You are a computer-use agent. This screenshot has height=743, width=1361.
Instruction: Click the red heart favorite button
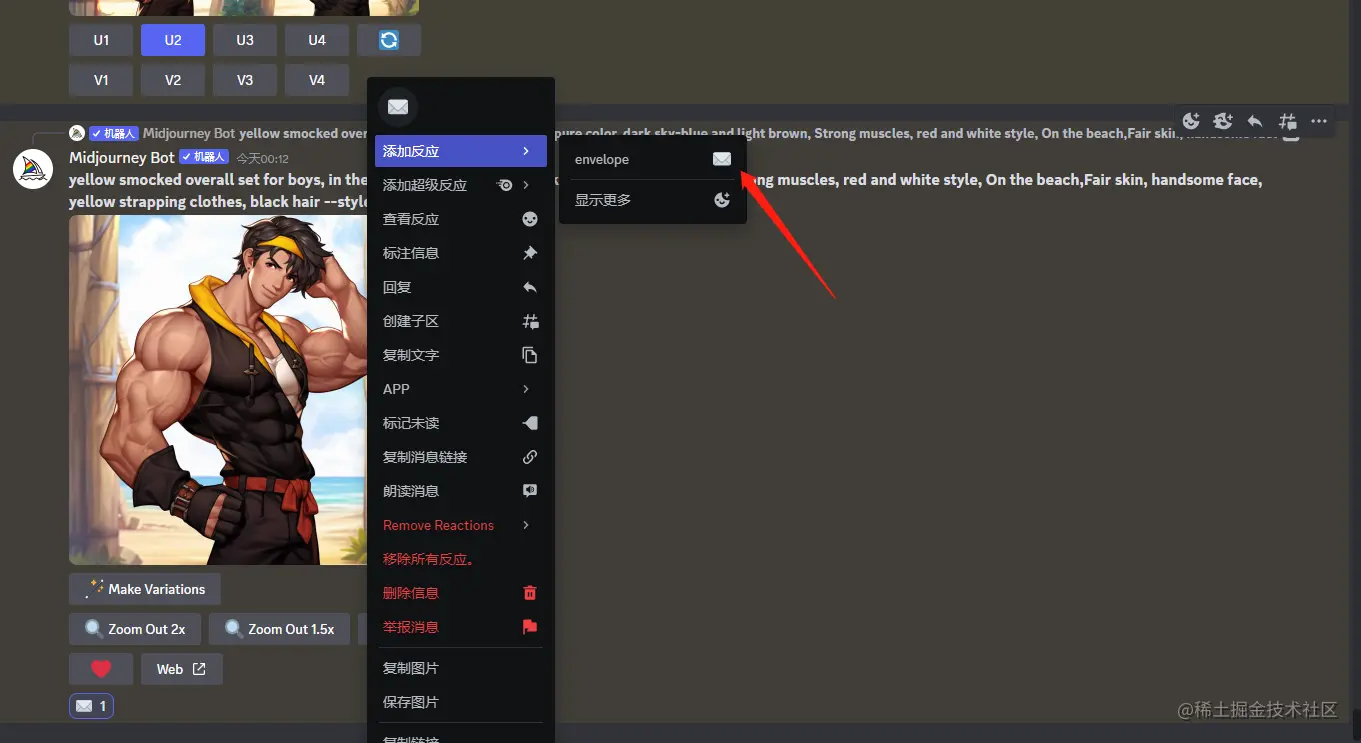101,669
